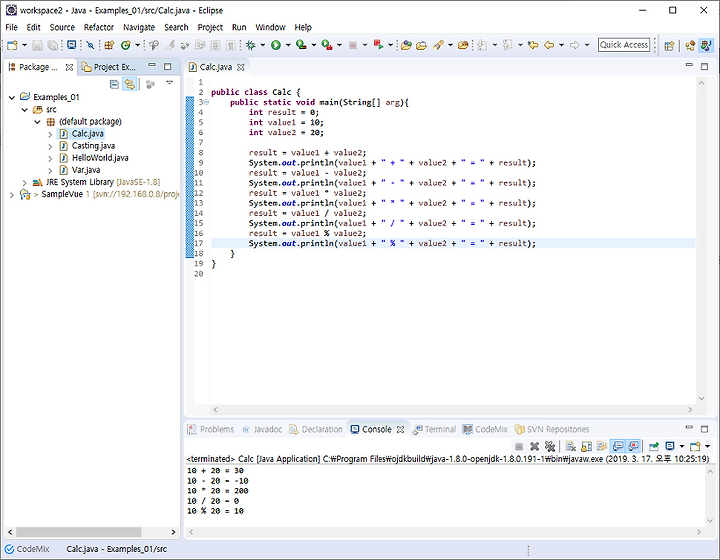Image resolution: width=720 pixels, height=560 pixels.
Task: Click the Search flashlight icon
Action: pos(438,45)
